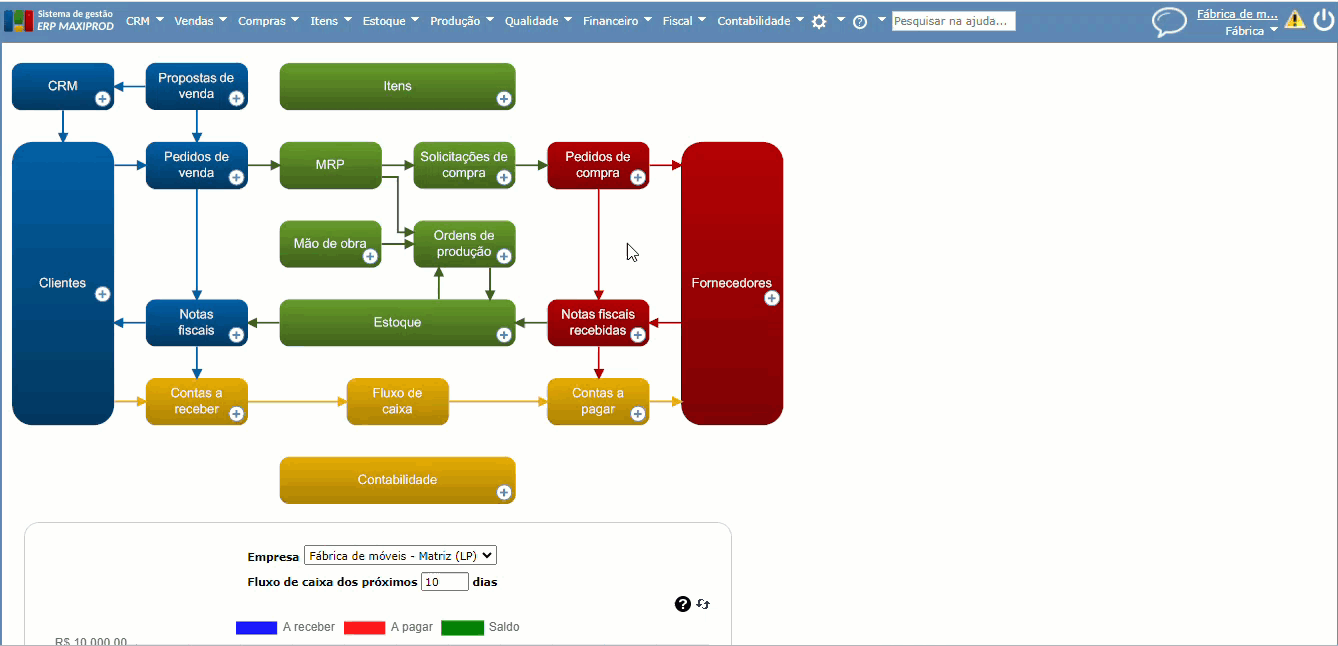The height and width of the screenshot is (646, 1338).
Task: Open the Estoque menu
Action: point(391,21)
